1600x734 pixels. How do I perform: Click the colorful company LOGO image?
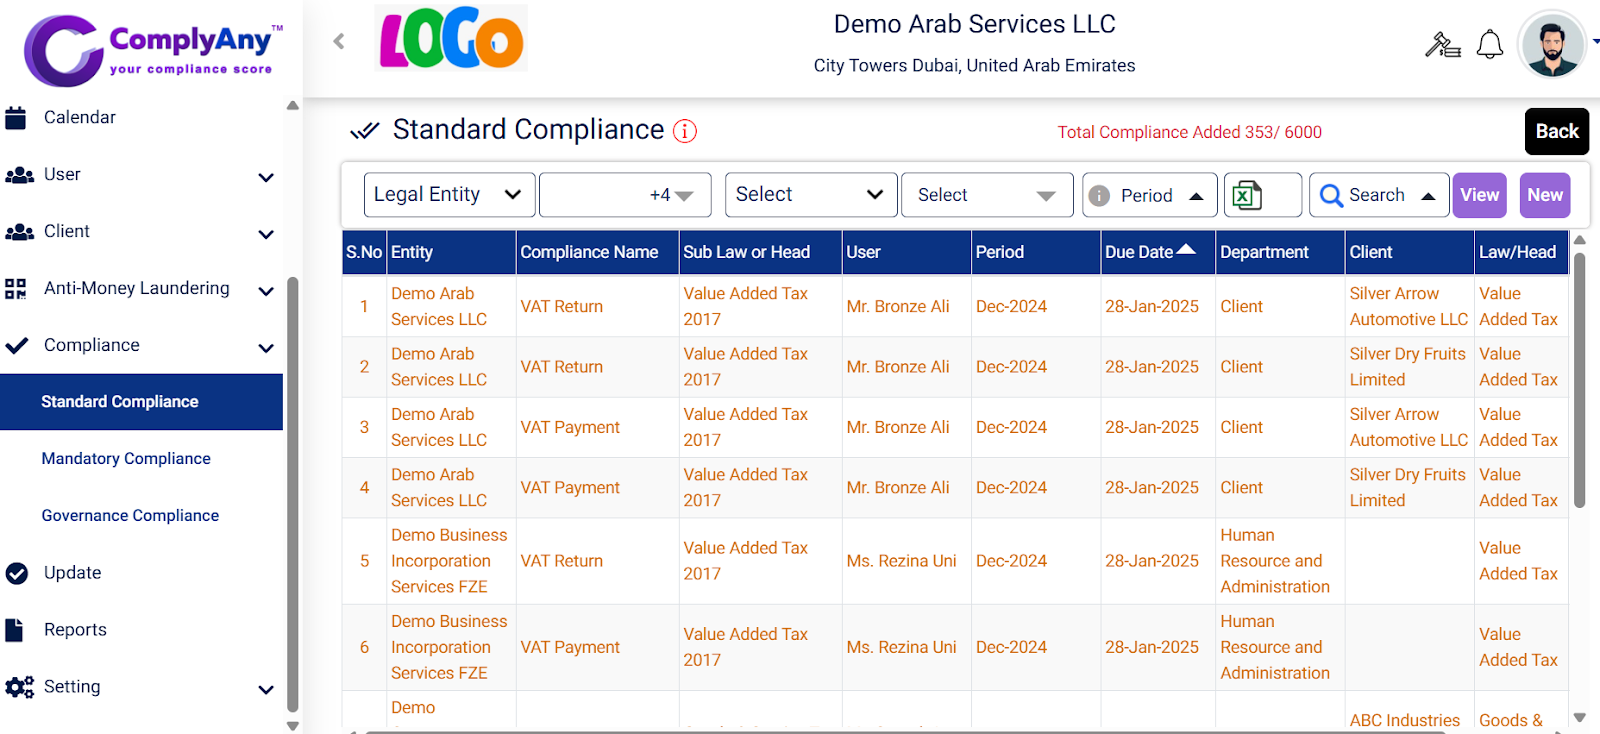451,40
